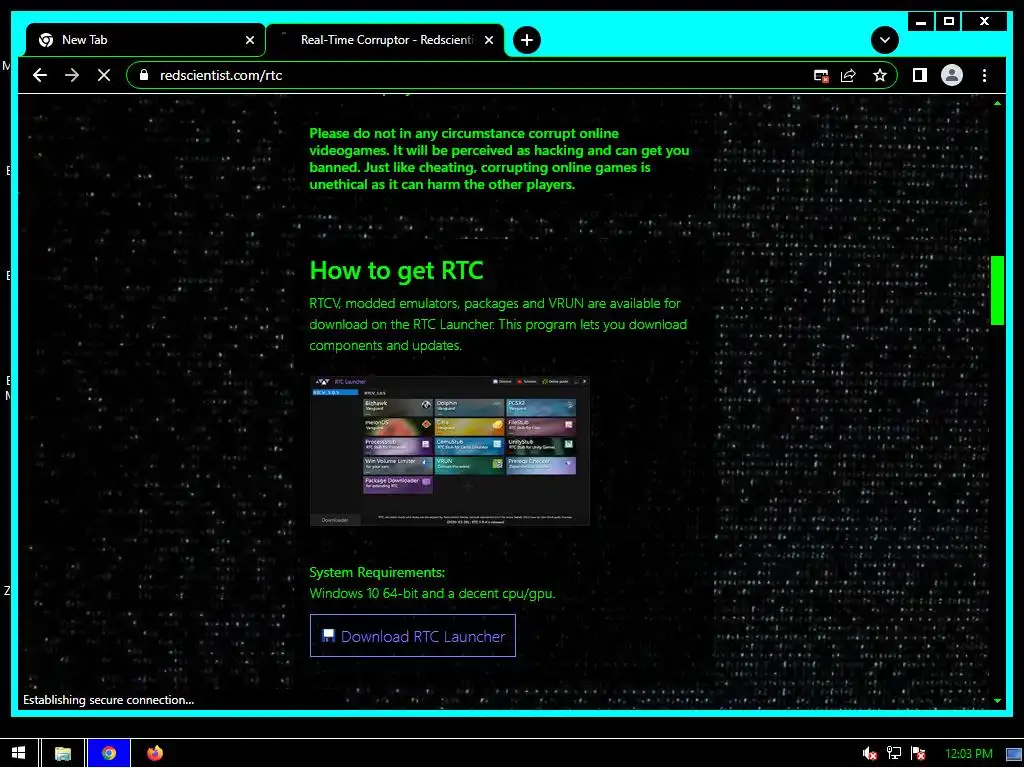Click the scrollbar up arrow
The image size is (1024, 768).
[x=997, y=103]
